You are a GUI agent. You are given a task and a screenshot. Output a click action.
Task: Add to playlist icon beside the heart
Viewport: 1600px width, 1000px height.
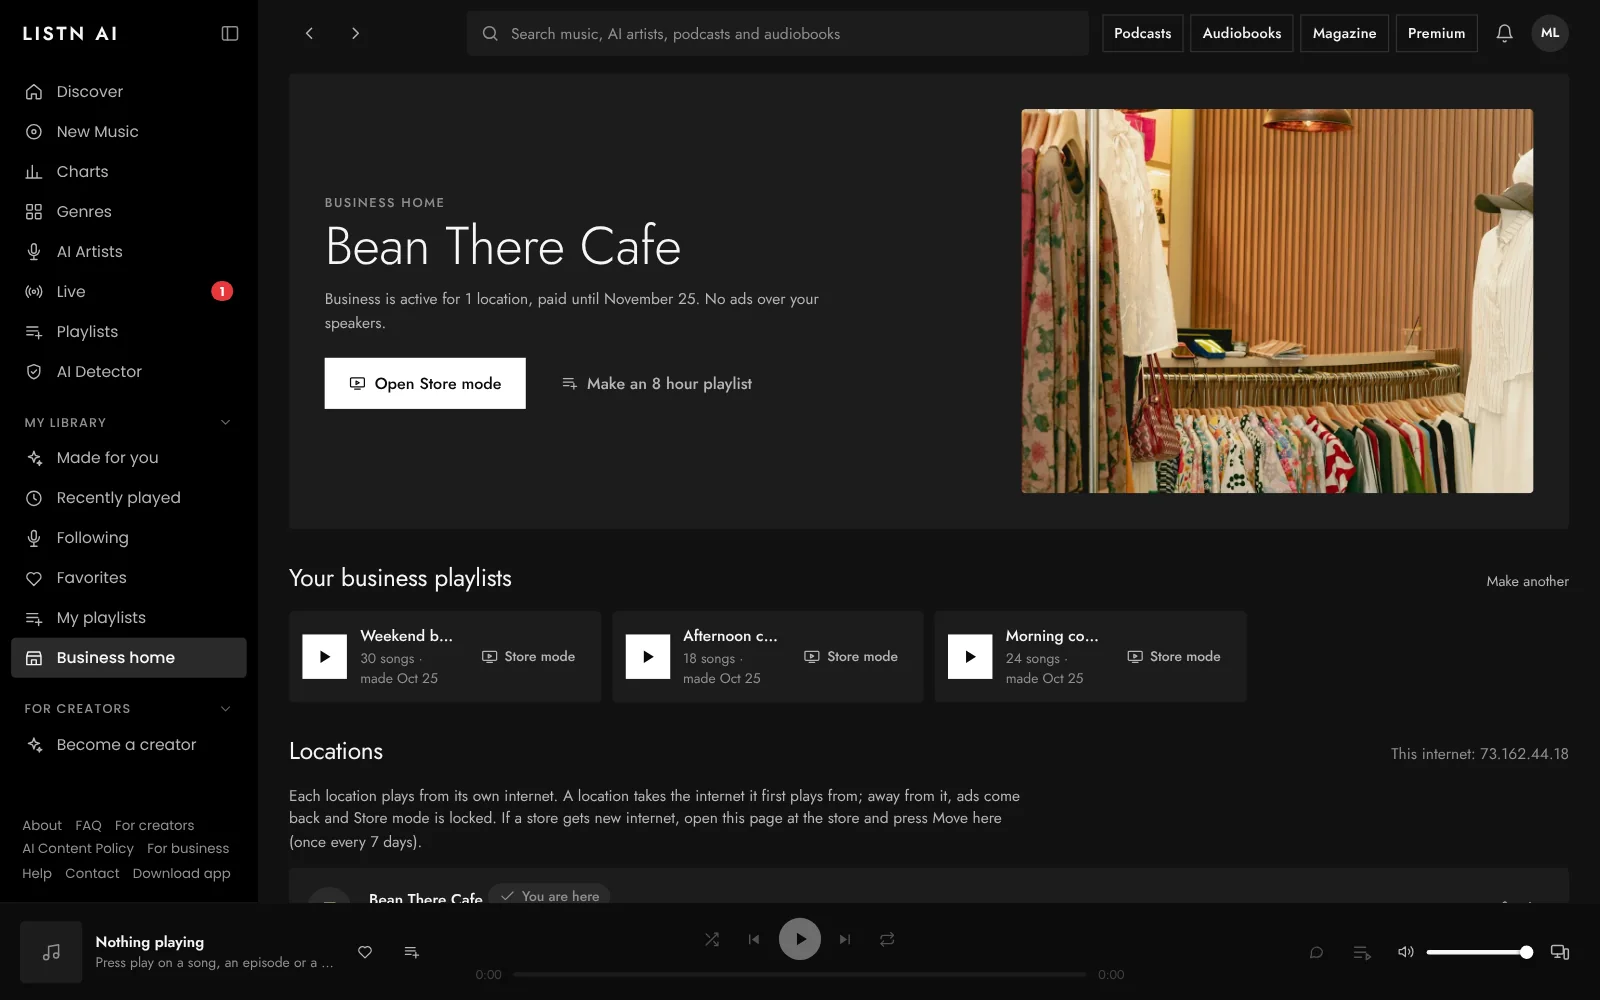pos(411,952)
